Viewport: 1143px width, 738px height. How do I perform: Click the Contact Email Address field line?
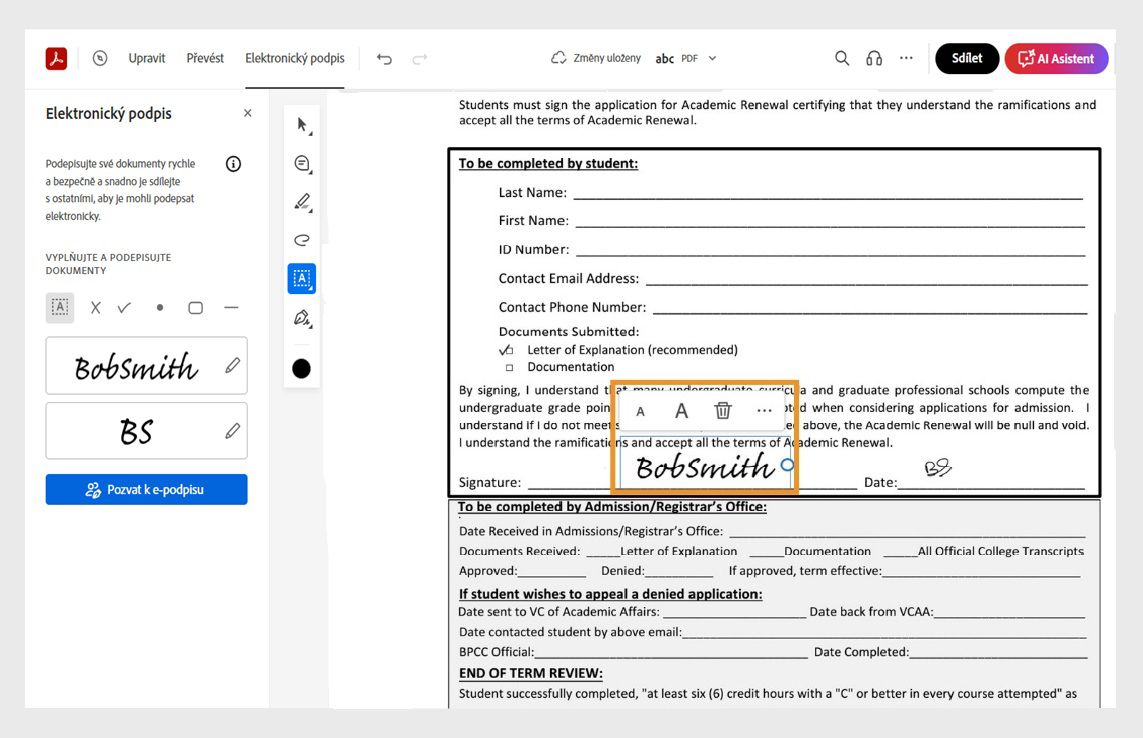point(867,280)
